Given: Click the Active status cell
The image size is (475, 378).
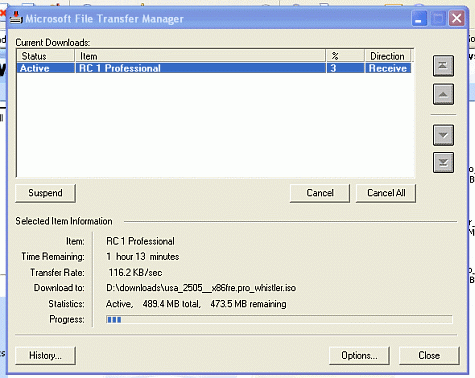Looking at the screenshot, I should tap(46, 68).
